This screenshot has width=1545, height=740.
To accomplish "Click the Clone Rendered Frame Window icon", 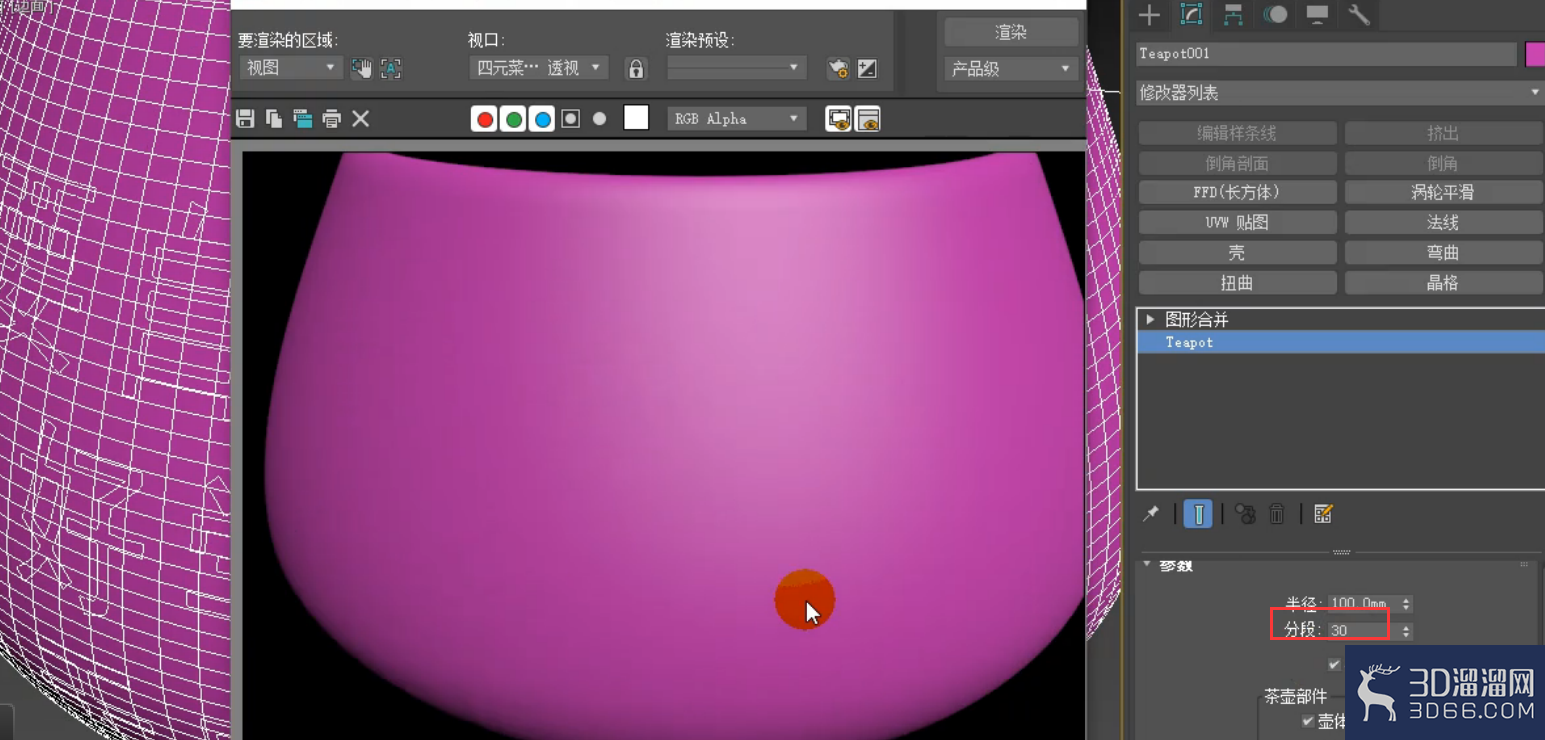I will tap(303, 119).
